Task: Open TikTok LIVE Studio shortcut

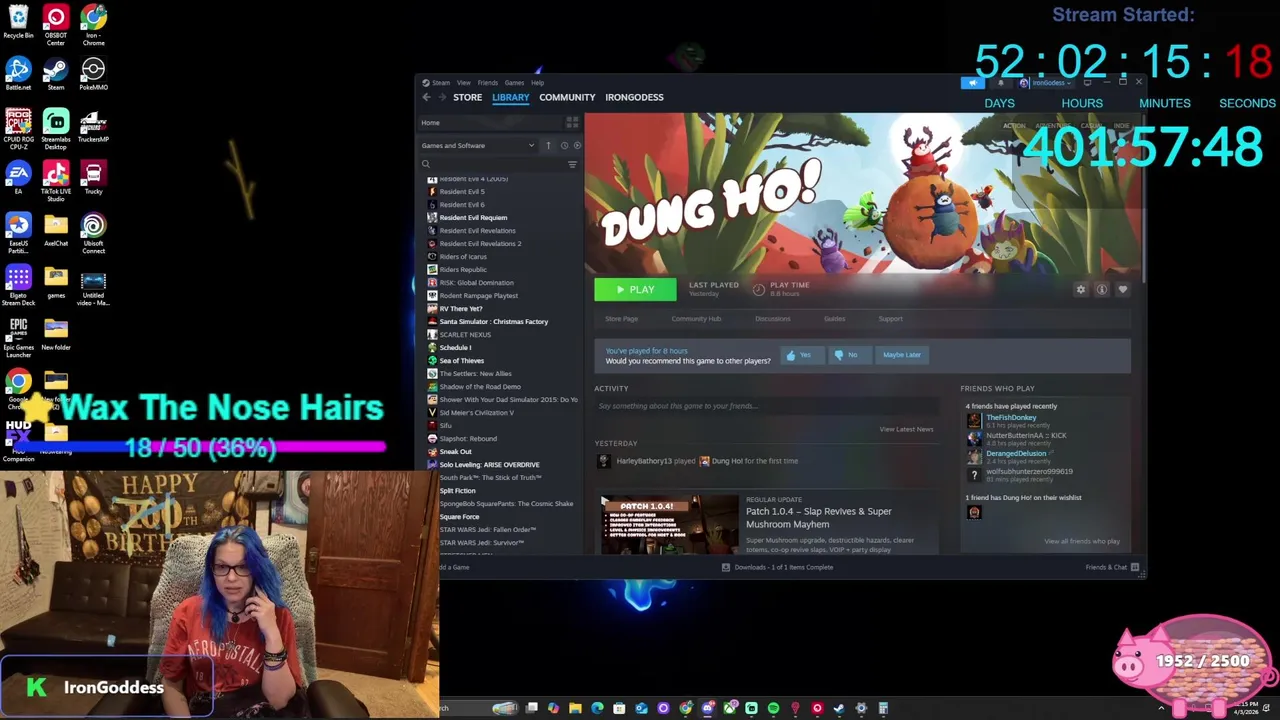Action: click(56, 181)
